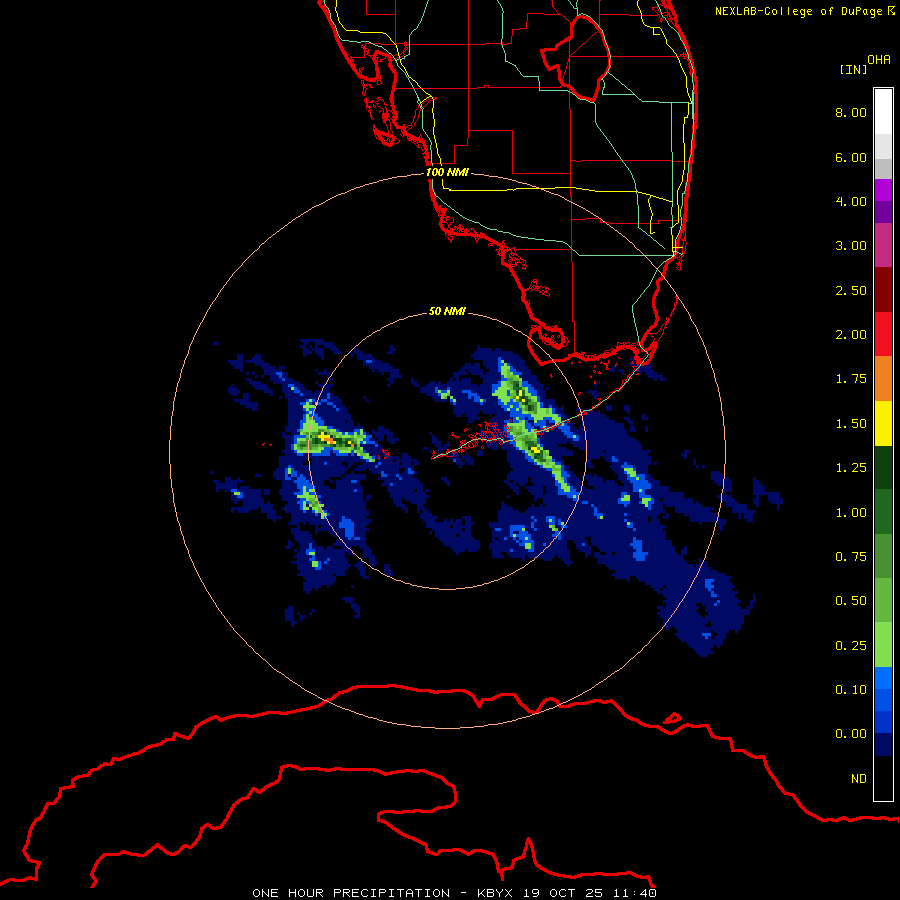Select the 0.10 legend value
The image size is (900, 900).
tap(851, 690)
